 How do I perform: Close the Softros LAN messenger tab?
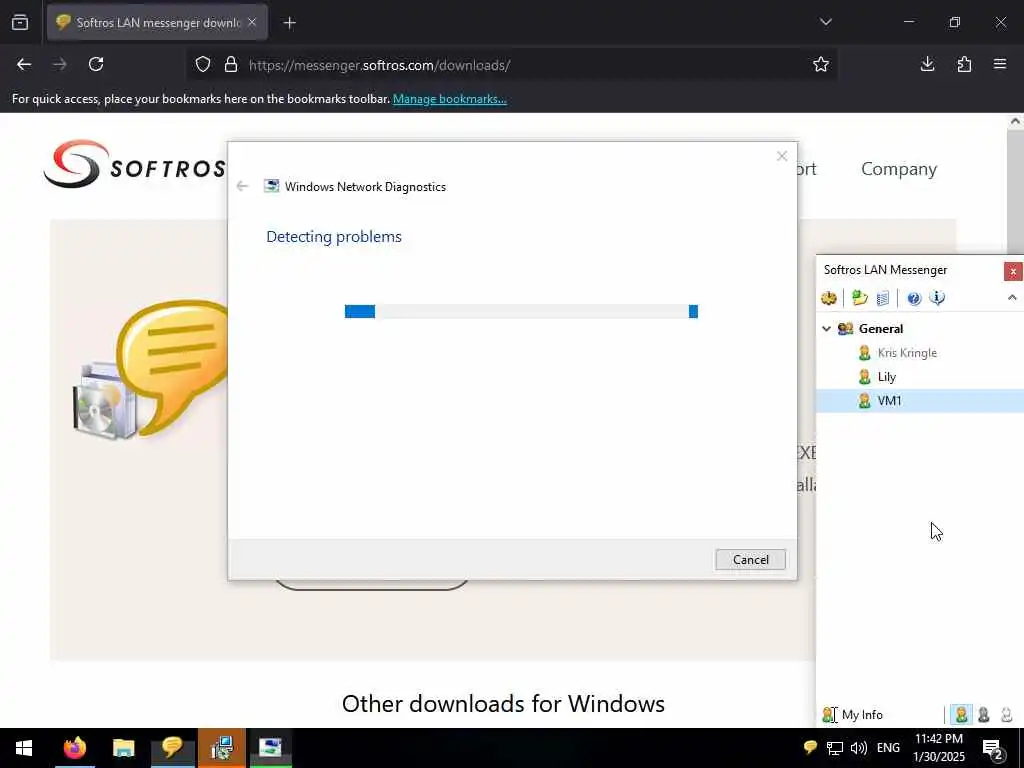click(x=252, y=22)
